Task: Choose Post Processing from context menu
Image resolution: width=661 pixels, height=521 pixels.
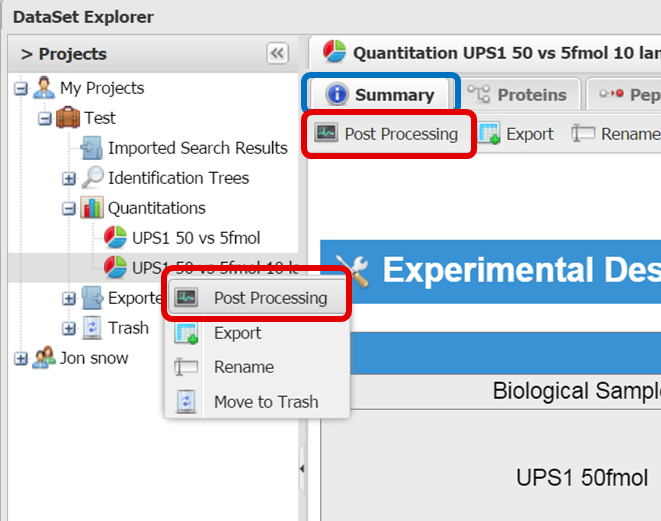Action: pos(270,298)
